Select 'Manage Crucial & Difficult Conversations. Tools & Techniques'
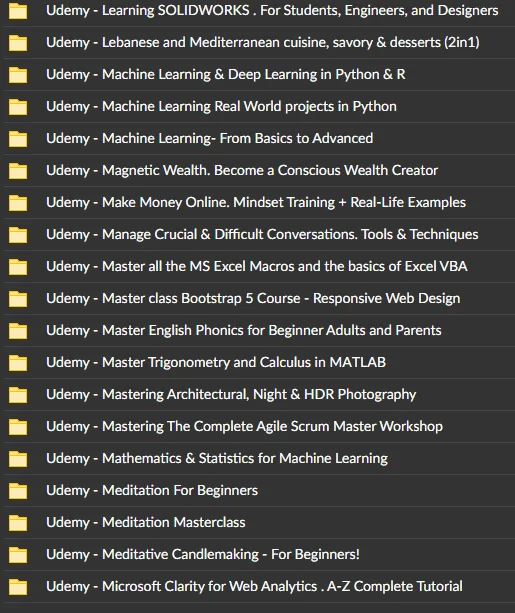This screenshot has width=515, height=613. tap(290, 235)
